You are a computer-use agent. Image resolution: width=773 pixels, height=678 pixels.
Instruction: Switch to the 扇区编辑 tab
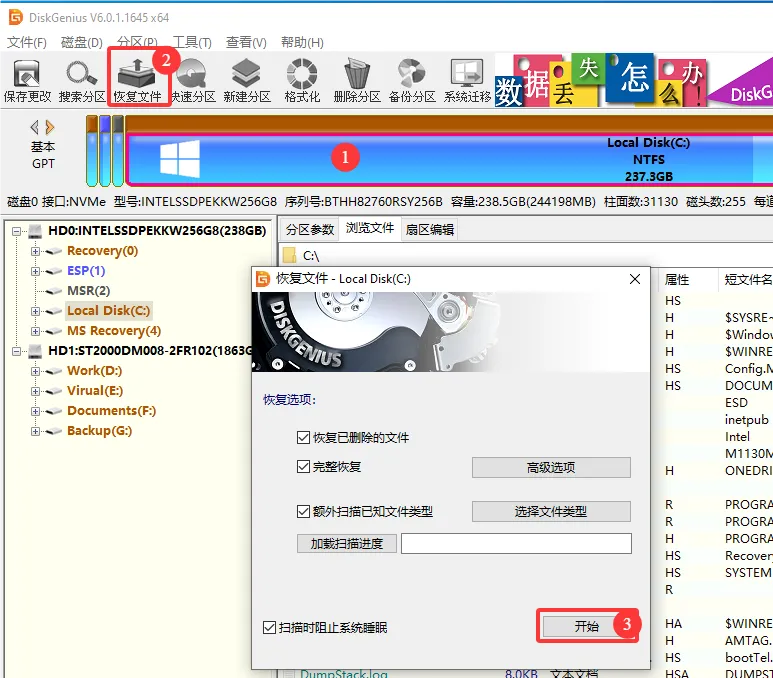tap(429, 229)
